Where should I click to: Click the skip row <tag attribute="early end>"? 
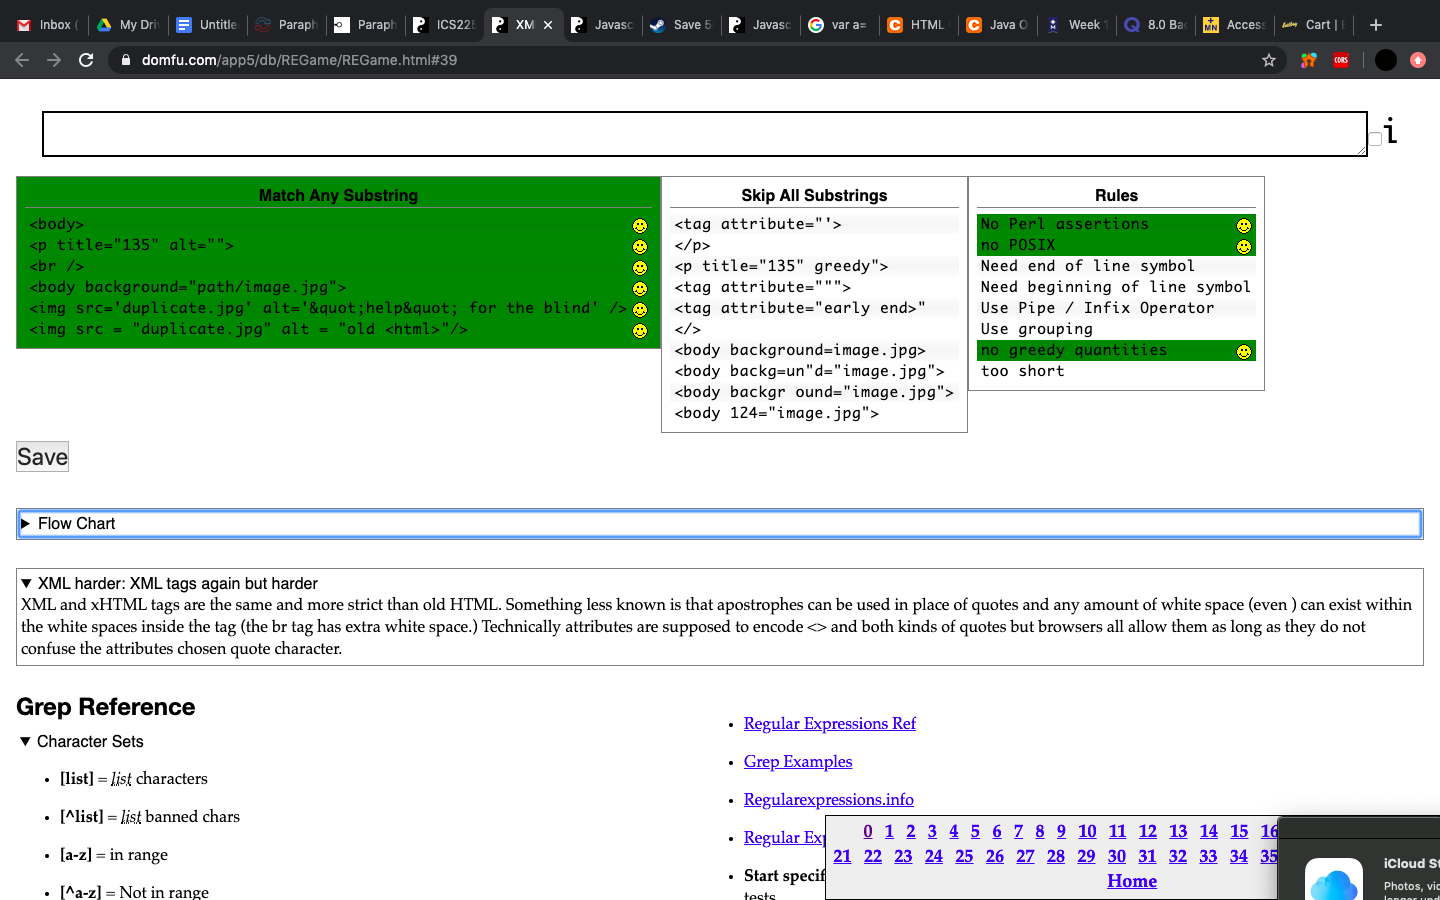pyautogui.click(x=814, y=308)
